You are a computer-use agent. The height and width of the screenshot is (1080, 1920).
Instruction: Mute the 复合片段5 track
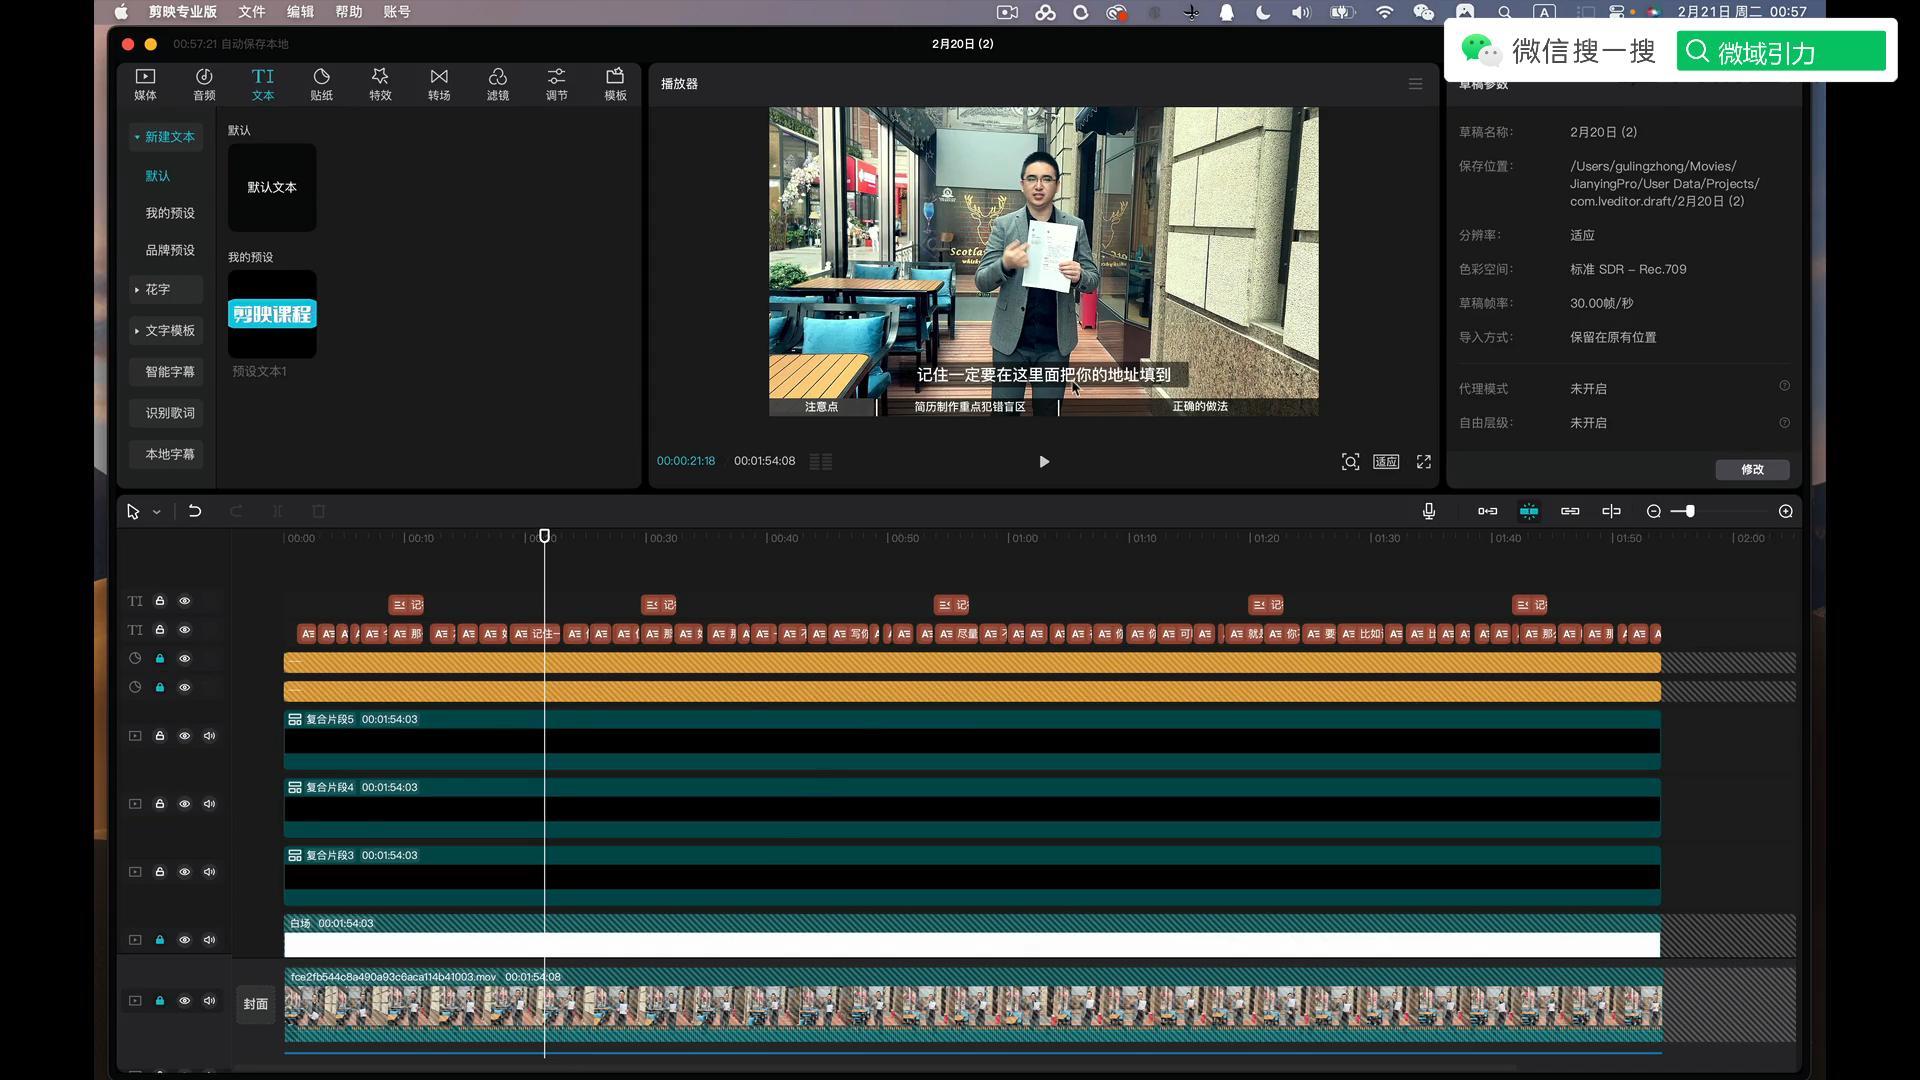[x=209, y=736]
